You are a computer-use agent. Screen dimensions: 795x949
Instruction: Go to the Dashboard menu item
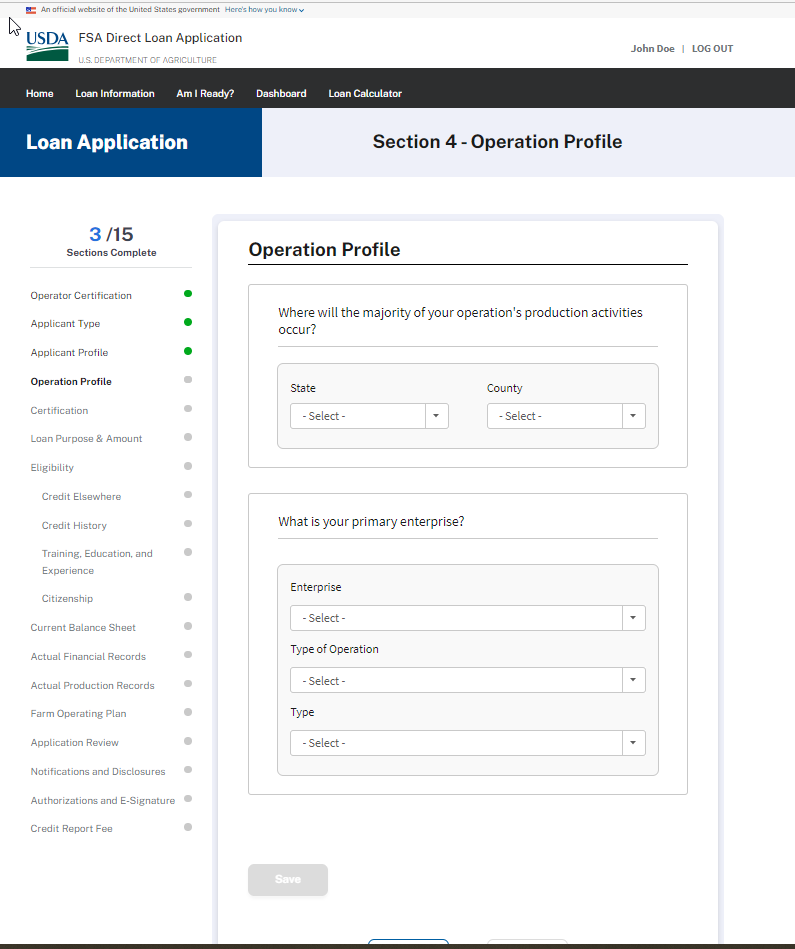pyautogui.click(x=281, y=93)
